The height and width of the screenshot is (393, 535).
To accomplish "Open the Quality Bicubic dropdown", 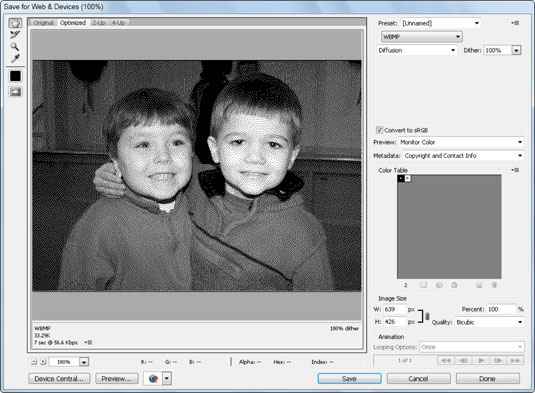I will pos(489,322).
